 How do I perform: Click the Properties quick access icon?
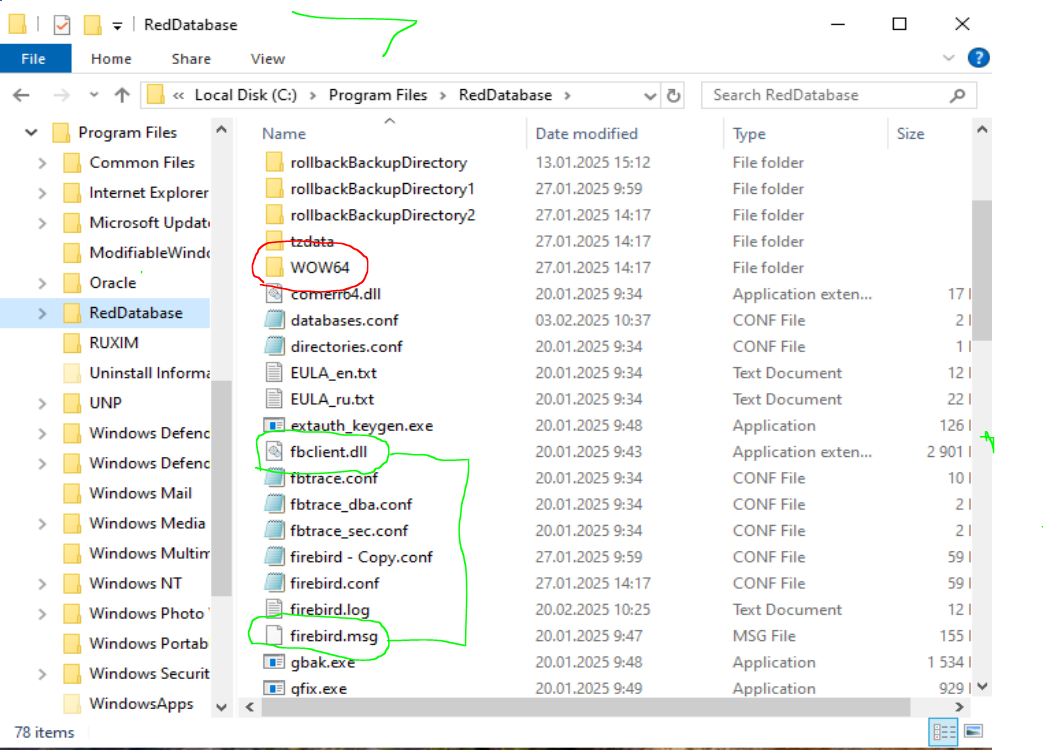[x=61, y=25]
